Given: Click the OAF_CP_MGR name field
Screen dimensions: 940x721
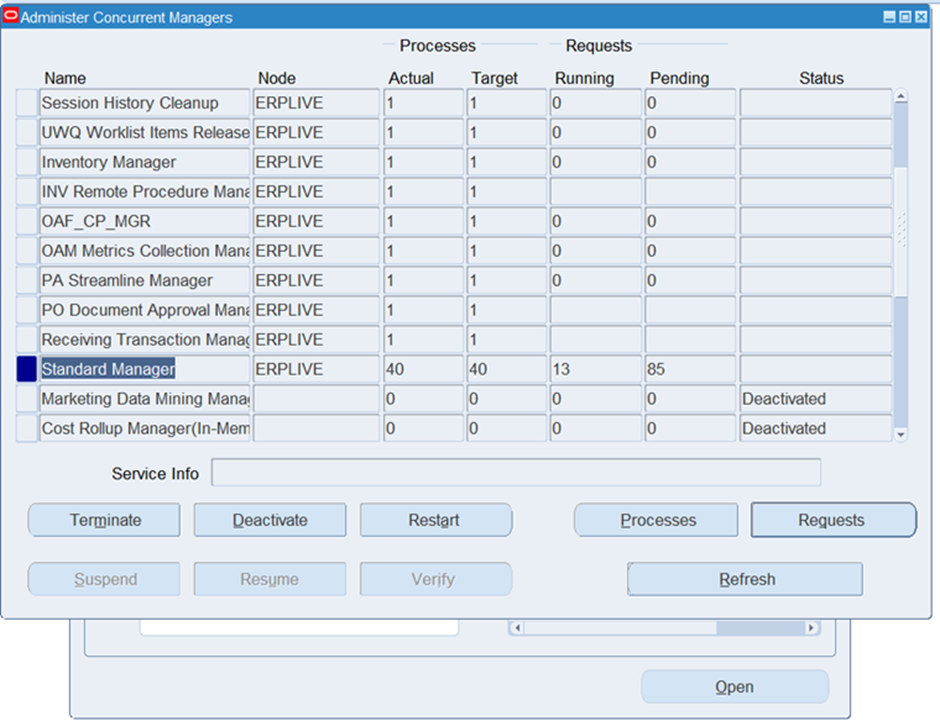Looking at the screenshot, I should (x=144, y=221).
